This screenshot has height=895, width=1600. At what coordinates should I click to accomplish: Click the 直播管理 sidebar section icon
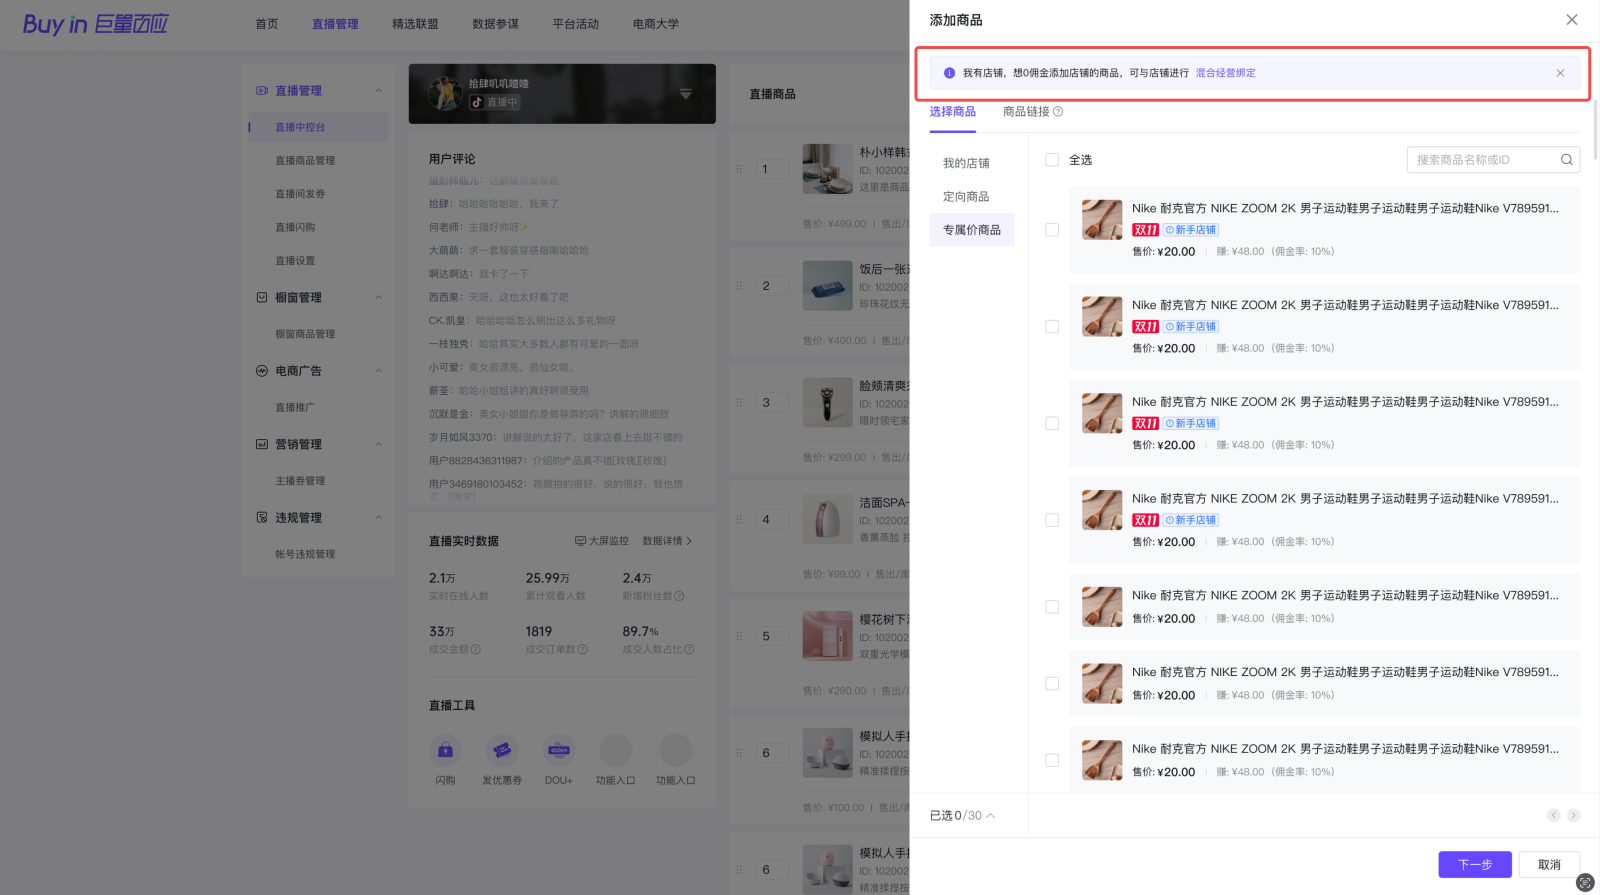click(x=262, y=91)
